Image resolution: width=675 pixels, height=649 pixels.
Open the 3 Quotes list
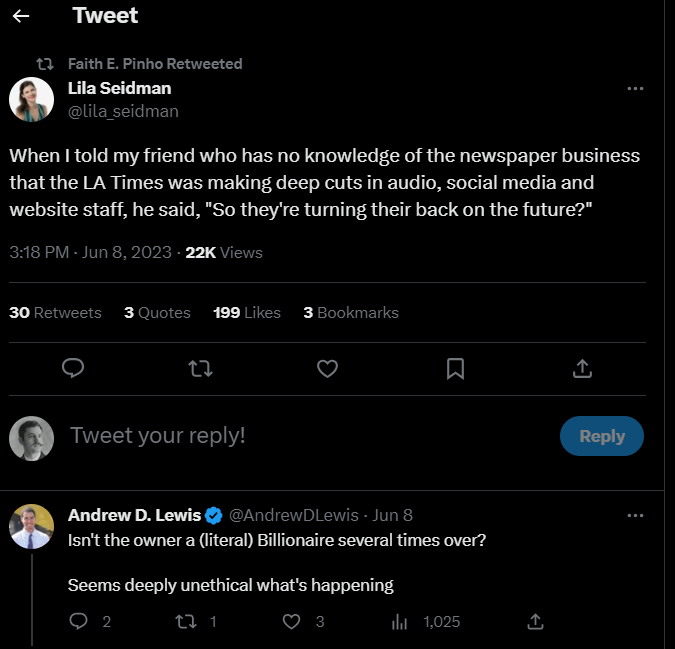tap(157, 313)
